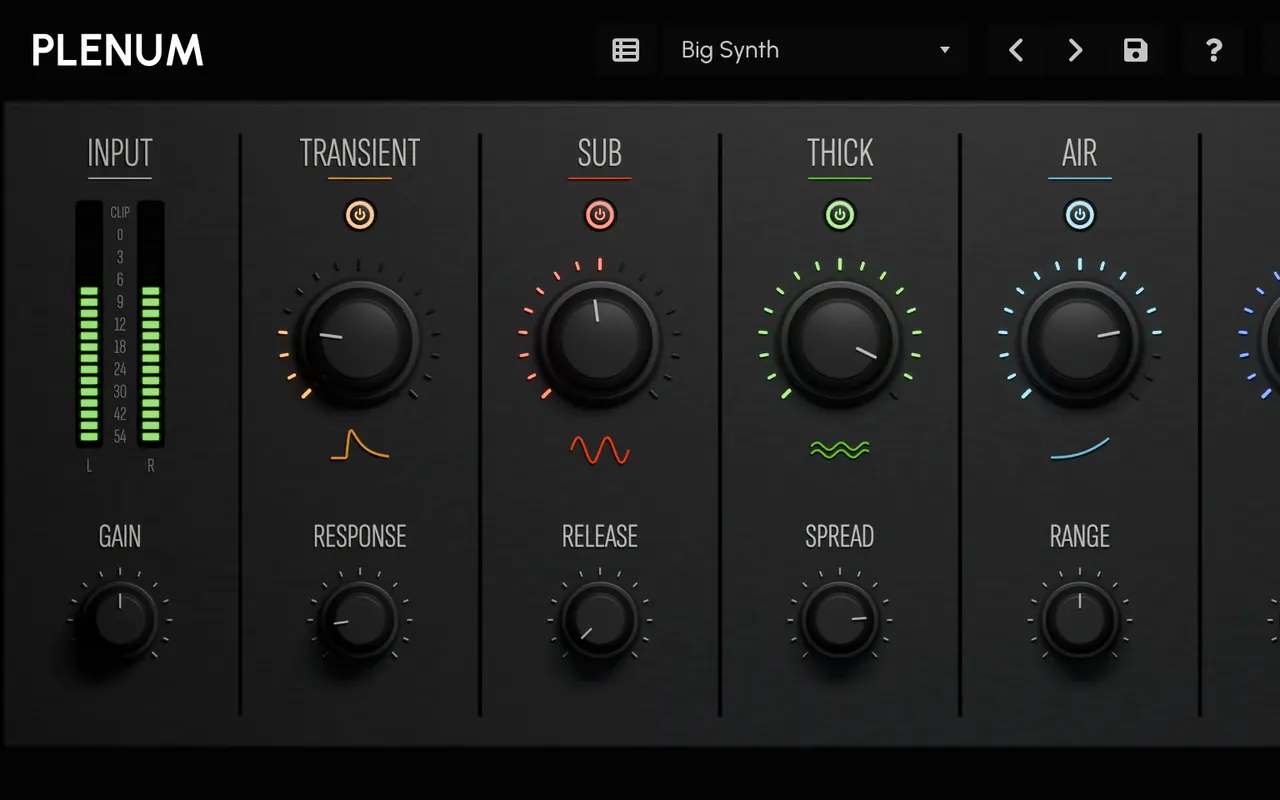The image size is (1280, 800).
Task: Click the dropdown arrow beside Big Synth
Action: point(944,50)
